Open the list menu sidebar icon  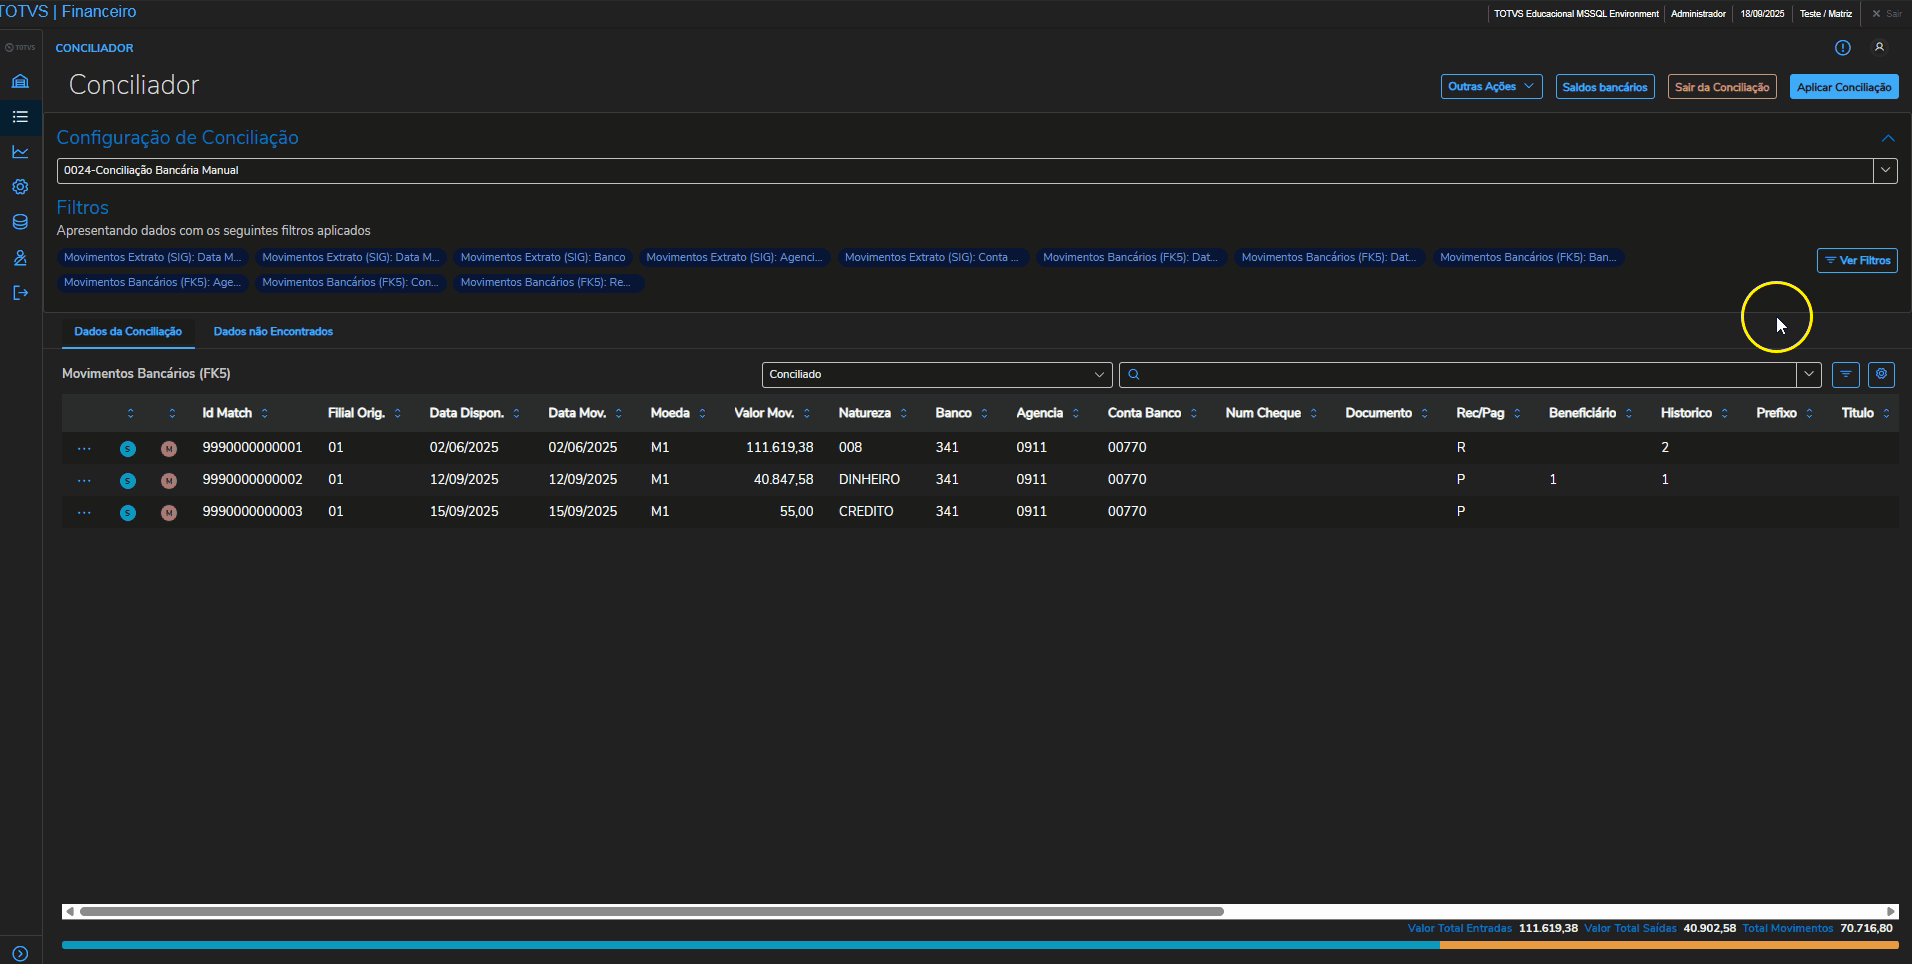pos(20,117)
